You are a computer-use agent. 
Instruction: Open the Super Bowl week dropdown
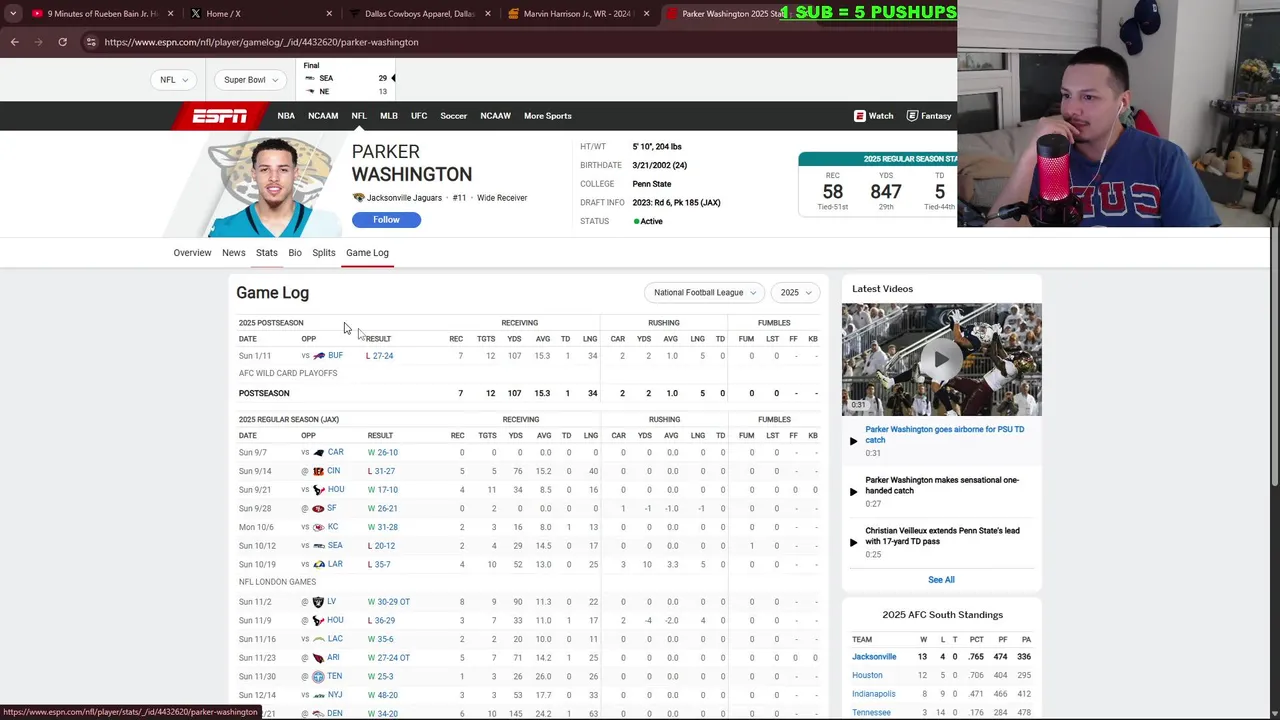(x=251, y=80)
